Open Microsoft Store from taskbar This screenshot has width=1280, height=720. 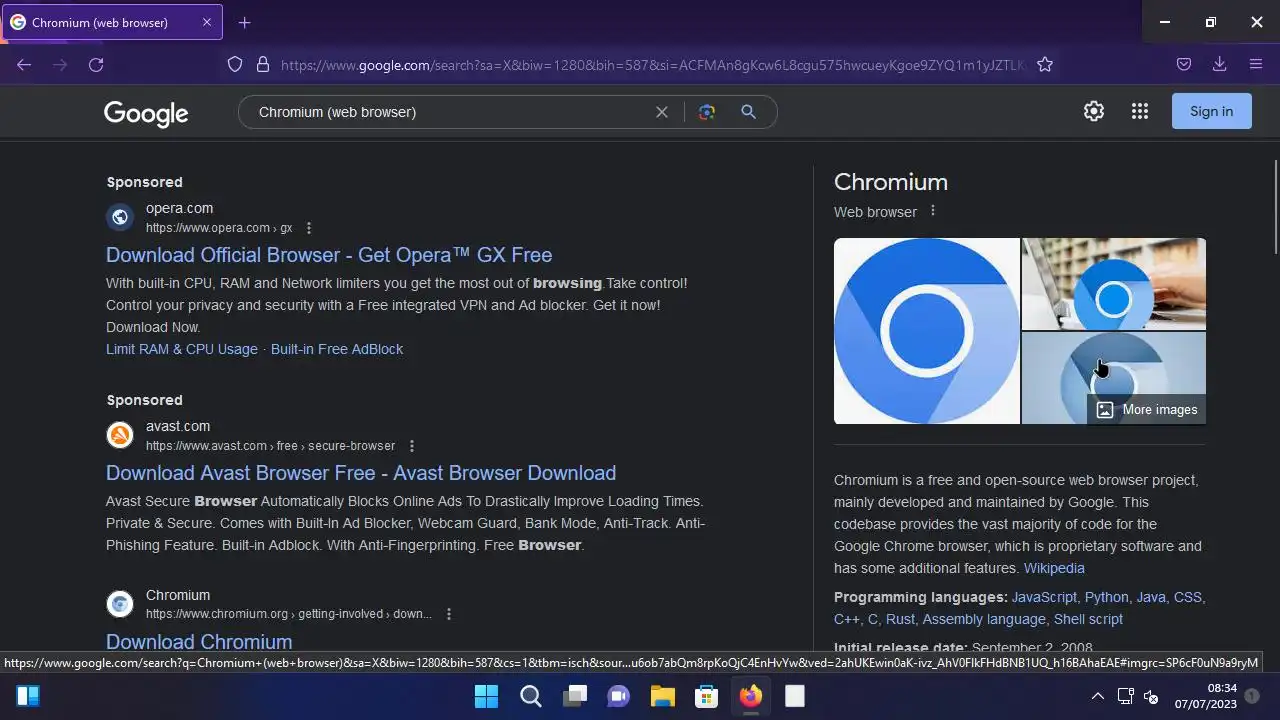(x=707, y=696)
